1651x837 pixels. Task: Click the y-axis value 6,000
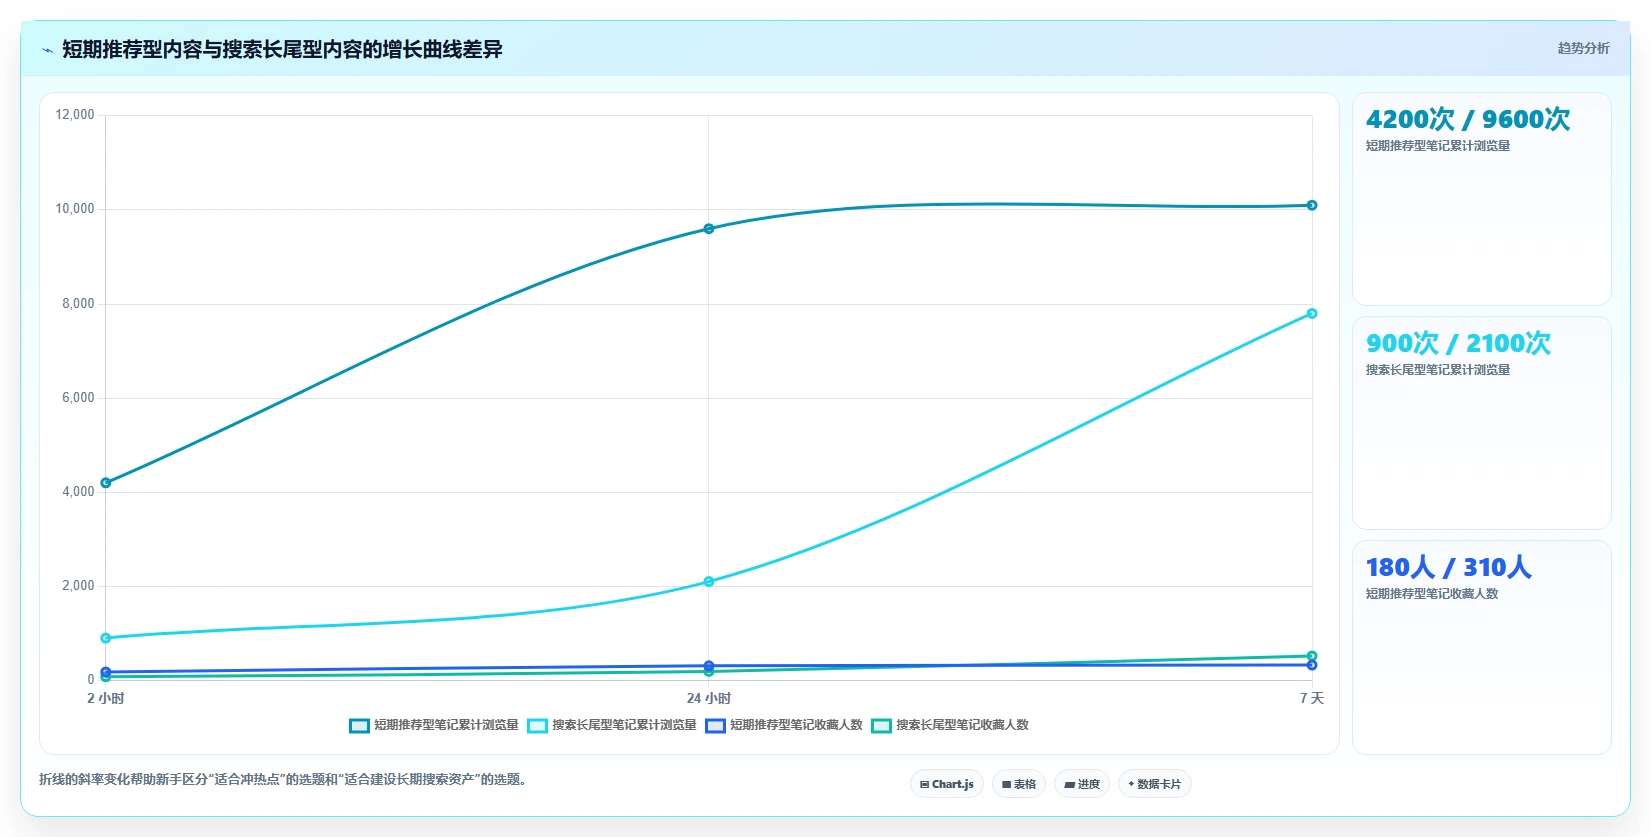(78, 398)
